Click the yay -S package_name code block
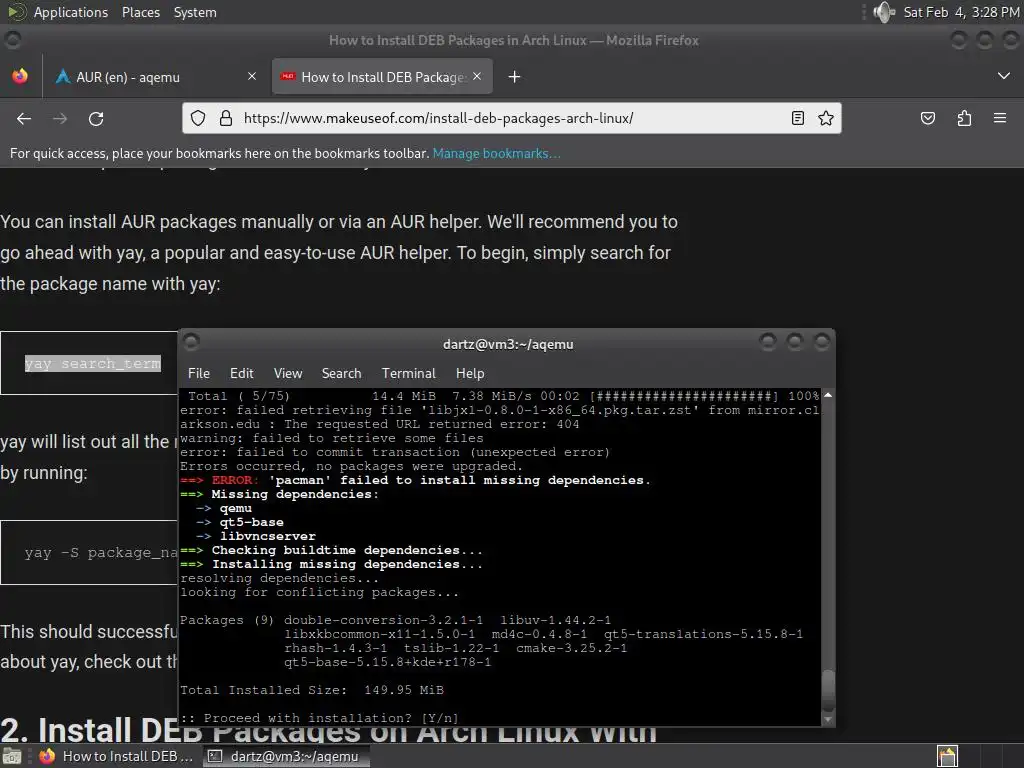The height and width of the screenshot is (768, 1024). pos(89,552)
